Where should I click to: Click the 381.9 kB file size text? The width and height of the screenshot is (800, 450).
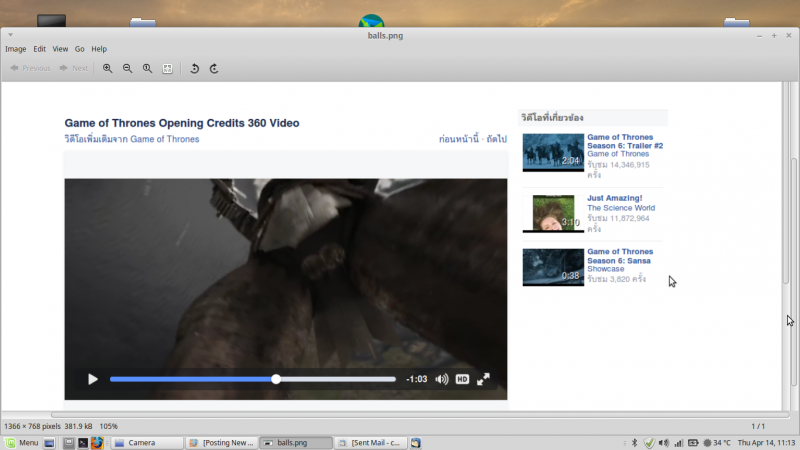78,426
